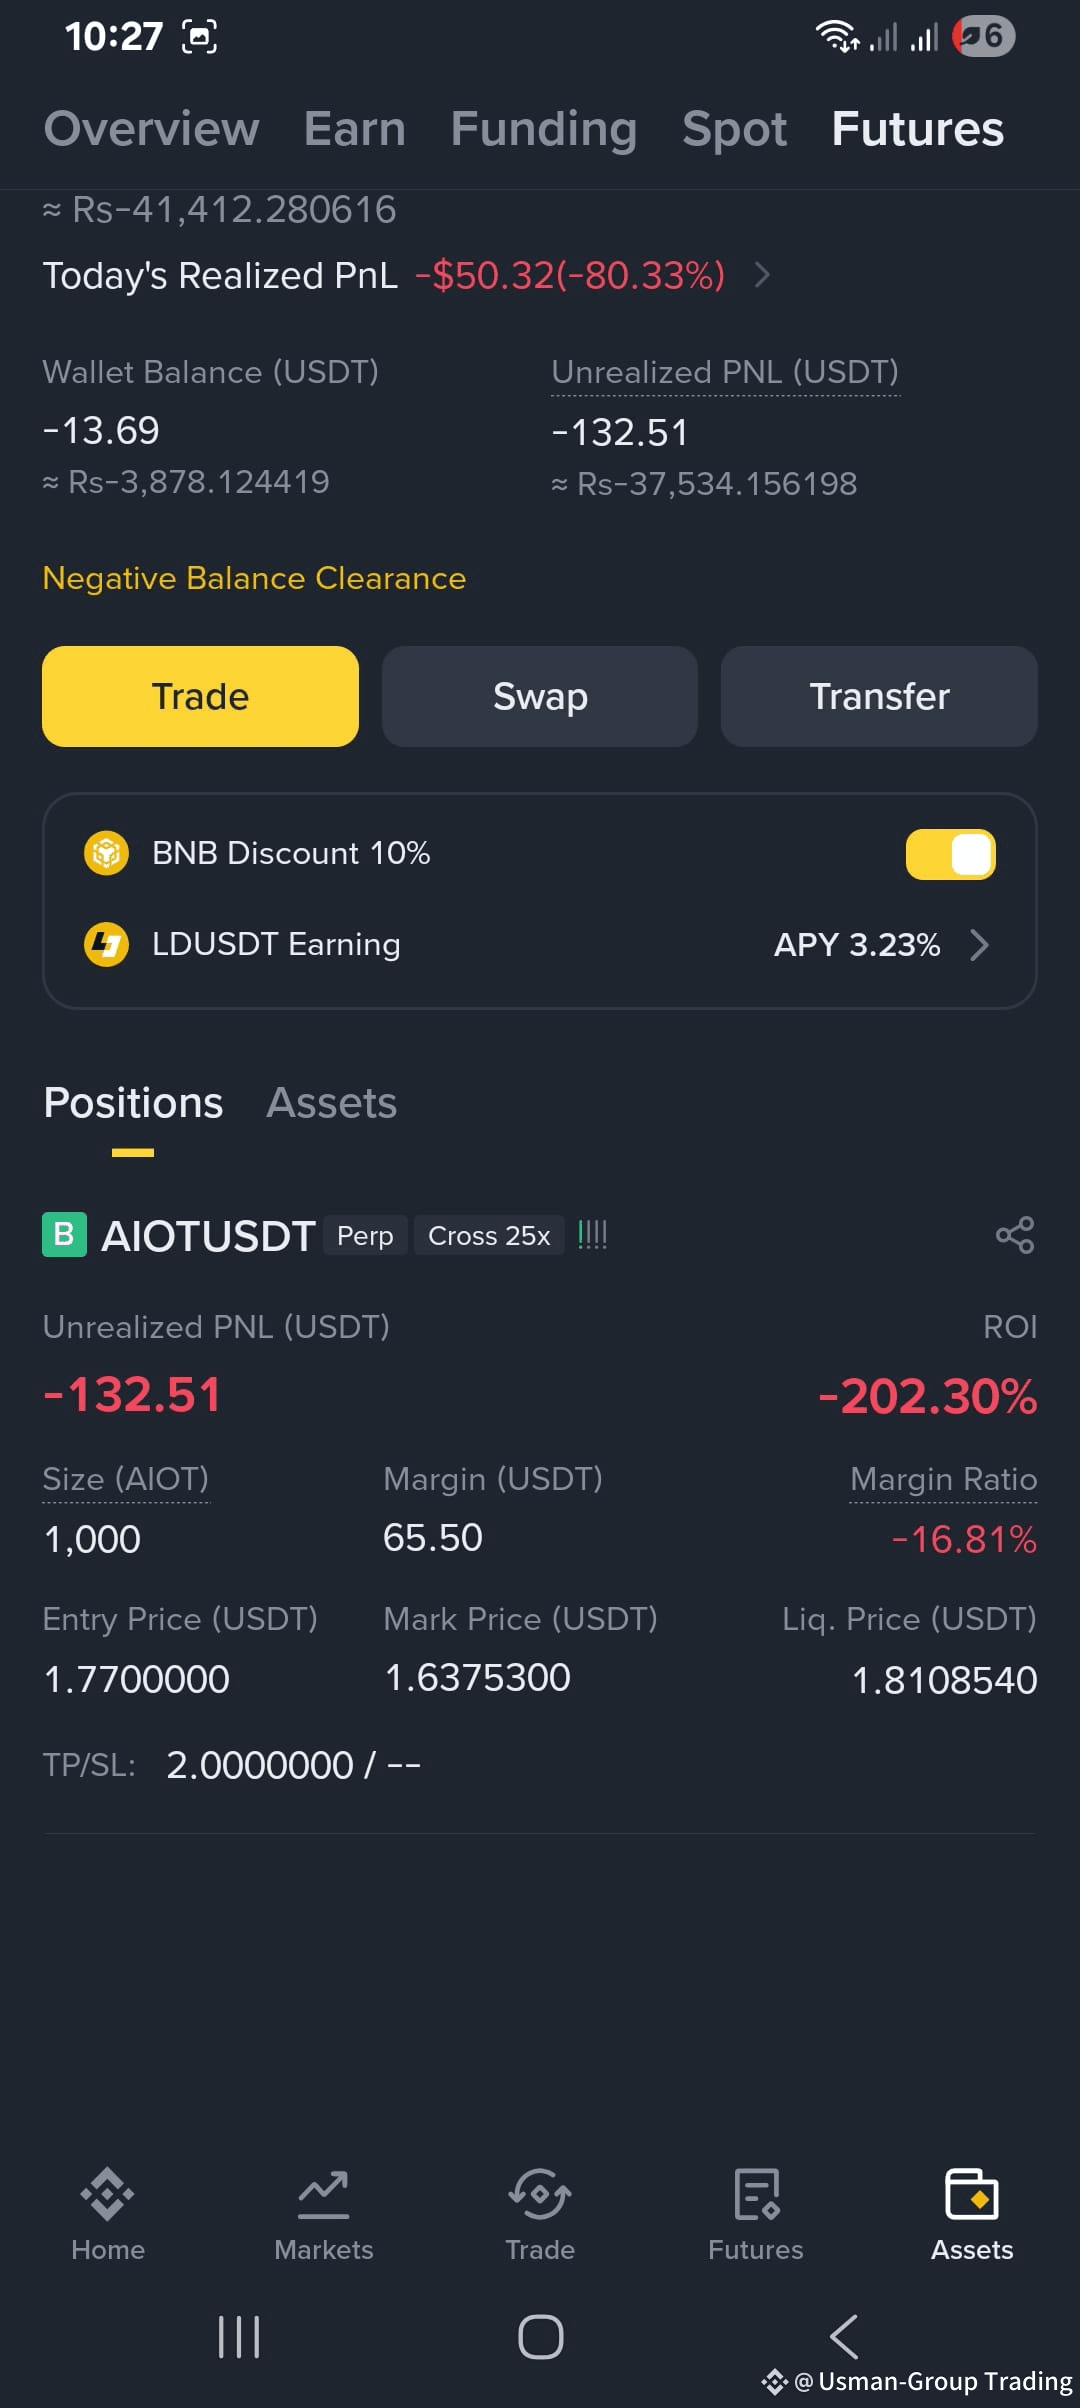Tap the BNB coin icon
The height and width of the screenshot is (2408, 1080).
(x=106, y=853)
